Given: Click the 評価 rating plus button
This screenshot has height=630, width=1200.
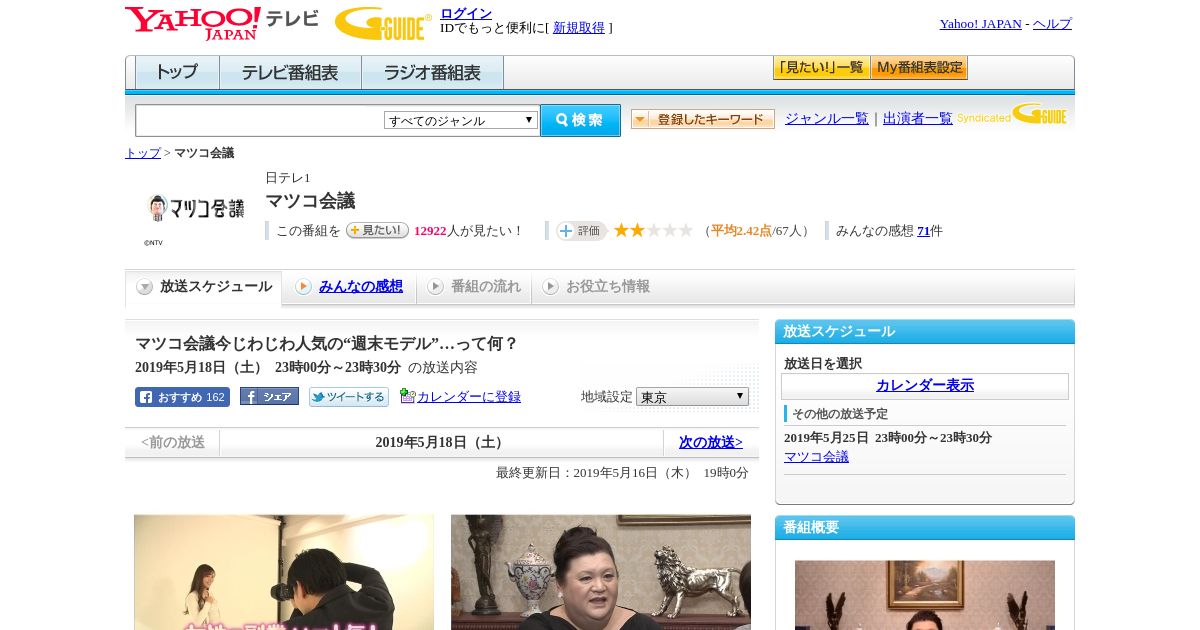Looking at the screenshot, I should (x=582, y=231).
